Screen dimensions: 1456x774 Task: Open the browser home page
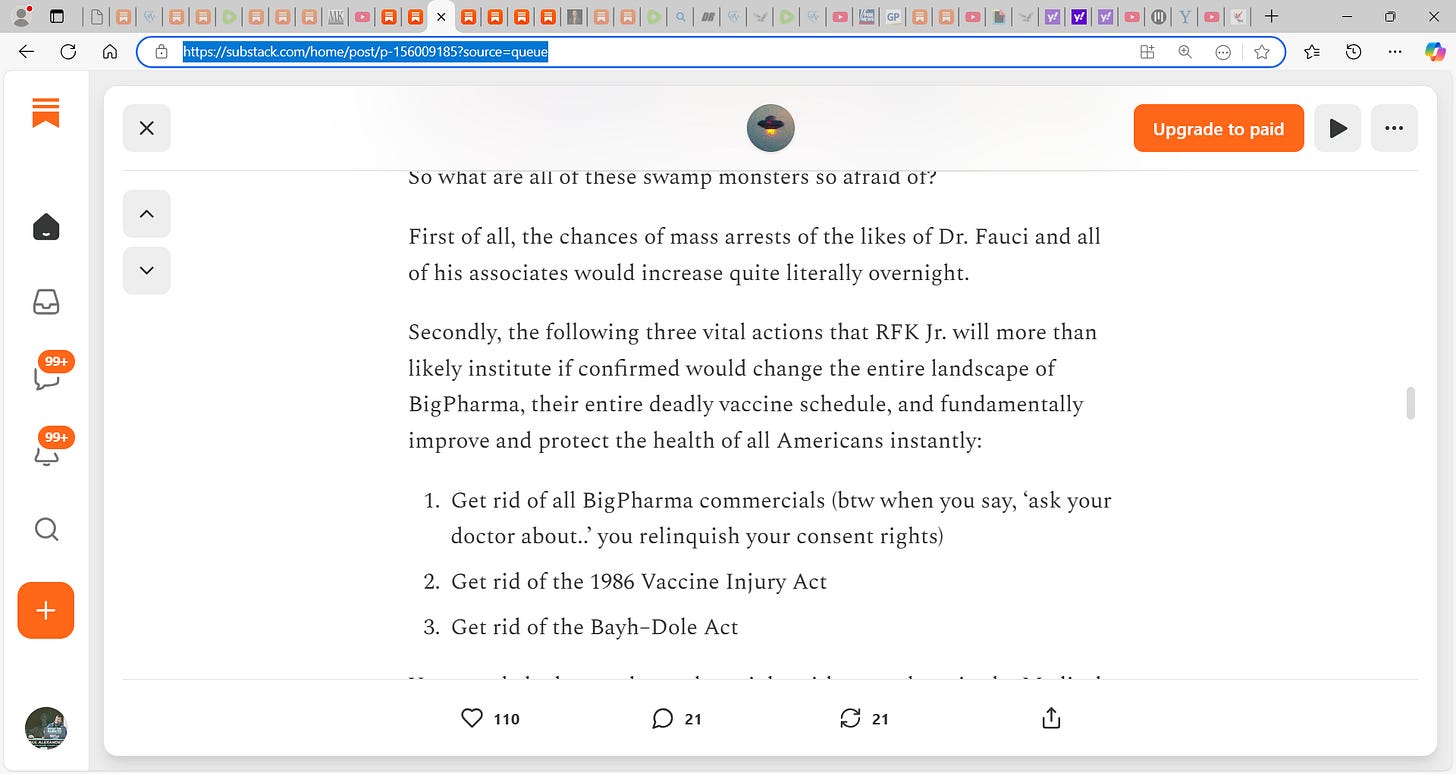[x=110, y=52]
